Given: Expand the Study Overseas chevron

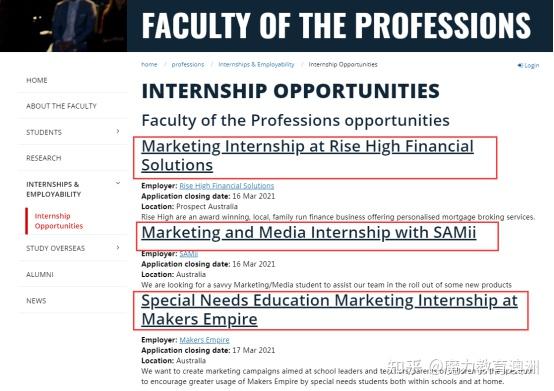Looking at the screenshot, I should point(118,248).
